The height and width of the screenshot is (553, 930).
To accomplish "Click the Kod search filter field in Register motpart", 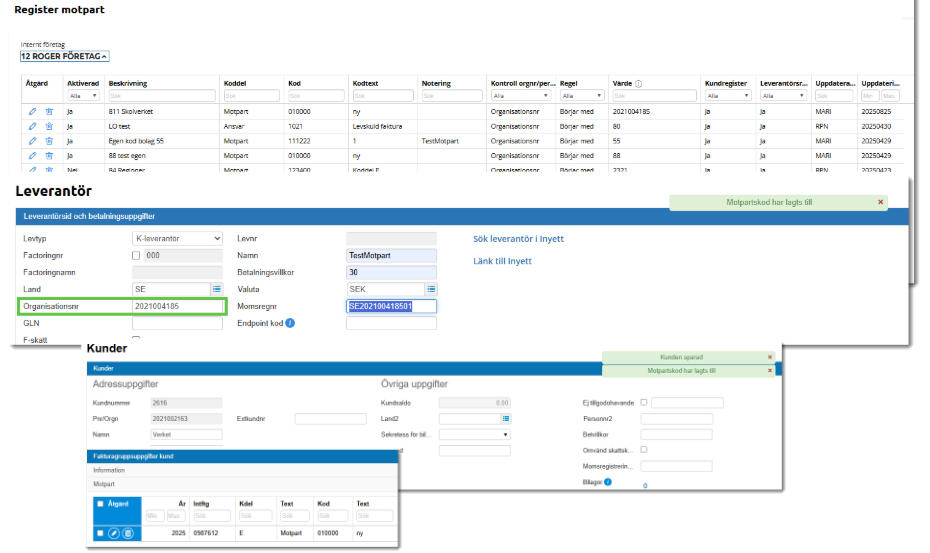I will click(x=316, y=96).
